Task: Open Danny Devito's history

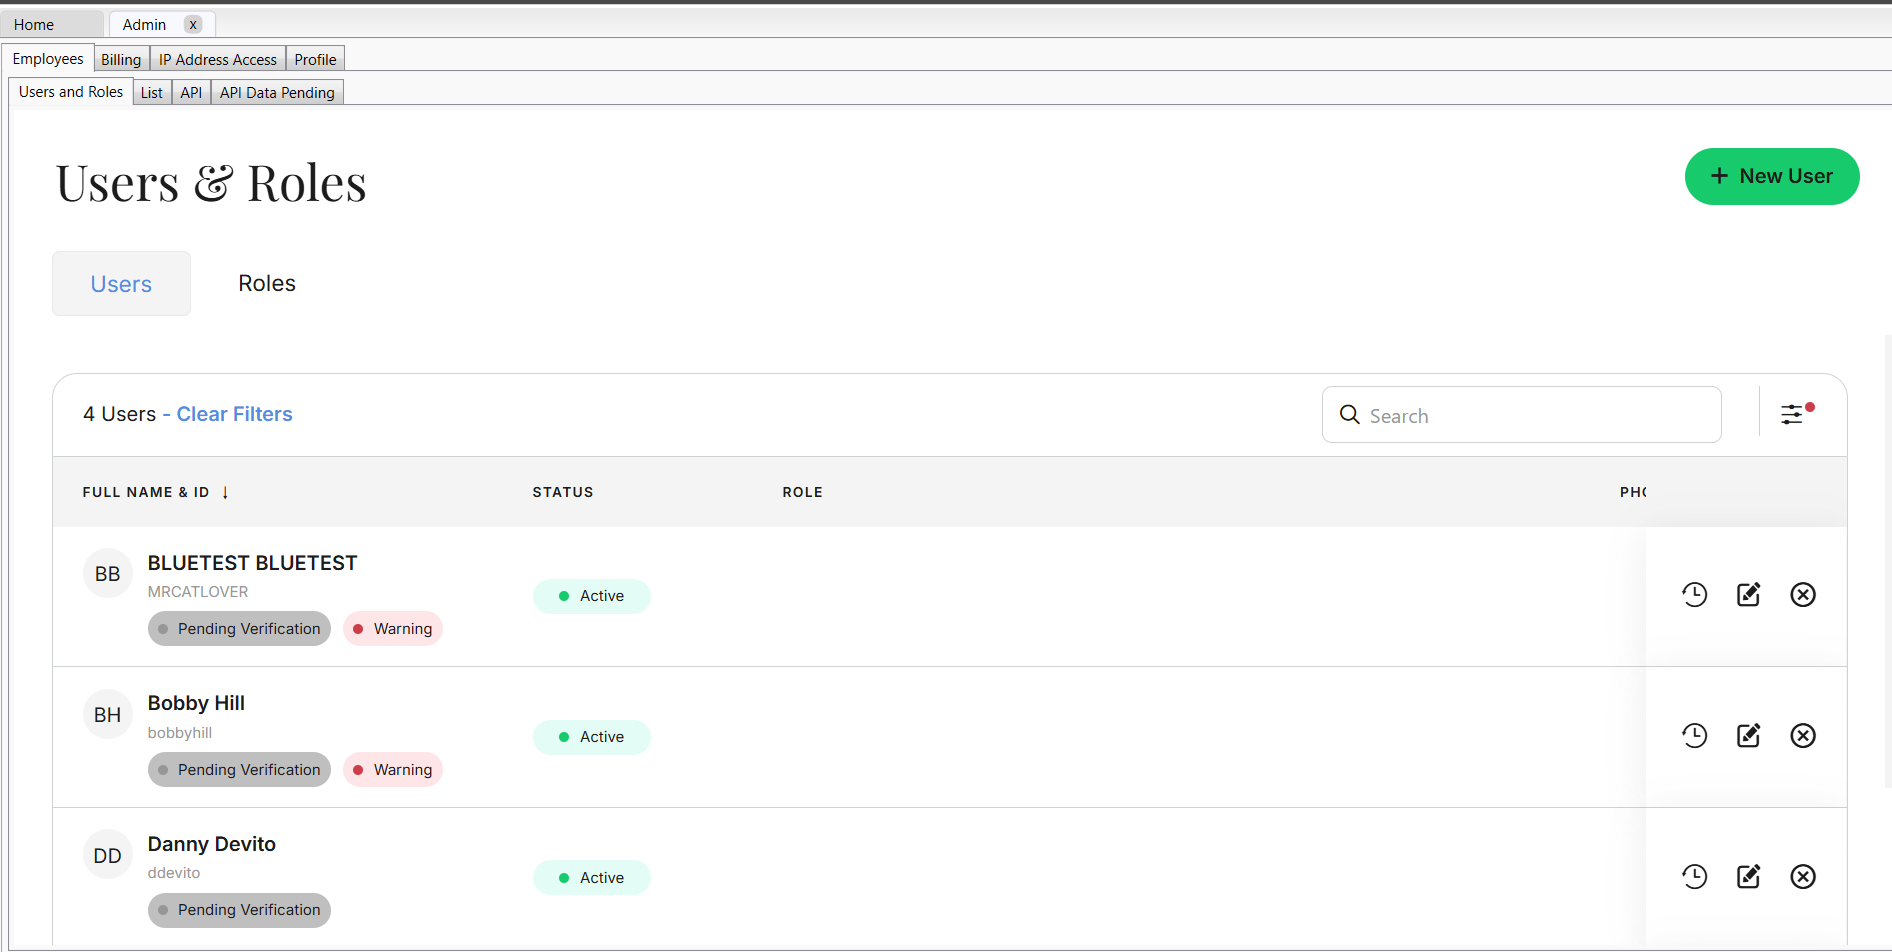Action: point(1694,877)
